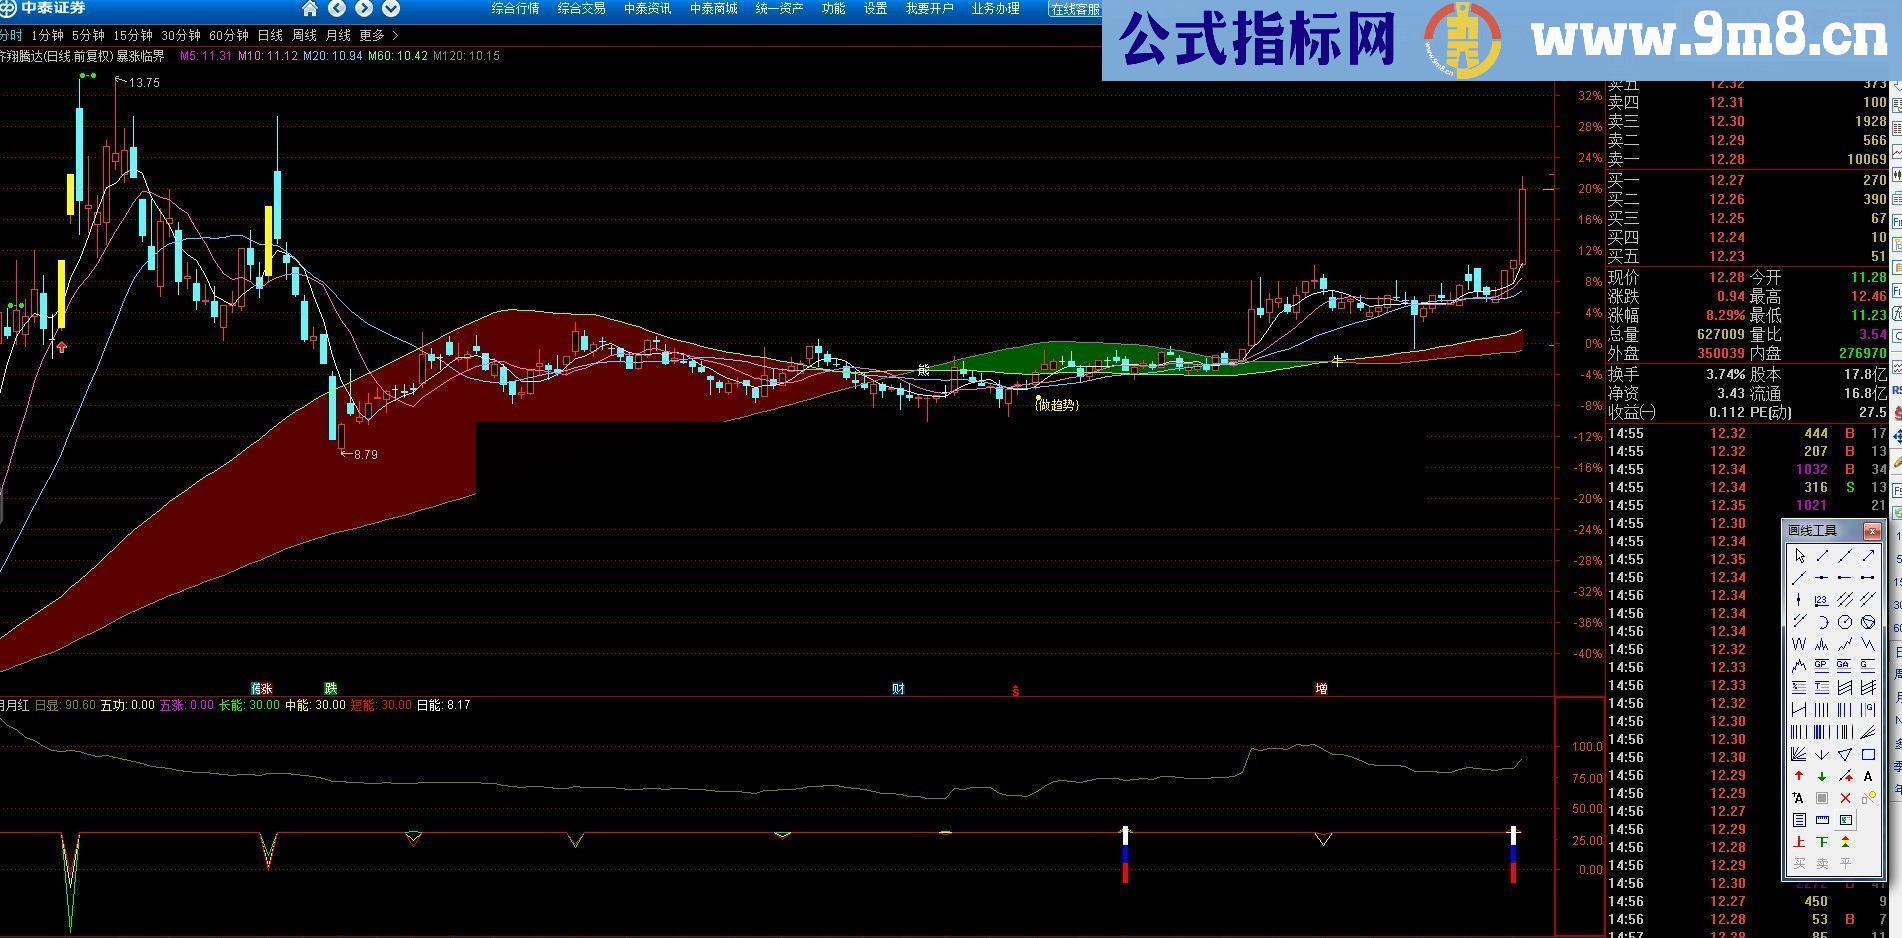The image size is (1902, 938).
Task: Open the 设置 menu
Action: (x=875, y=8)
